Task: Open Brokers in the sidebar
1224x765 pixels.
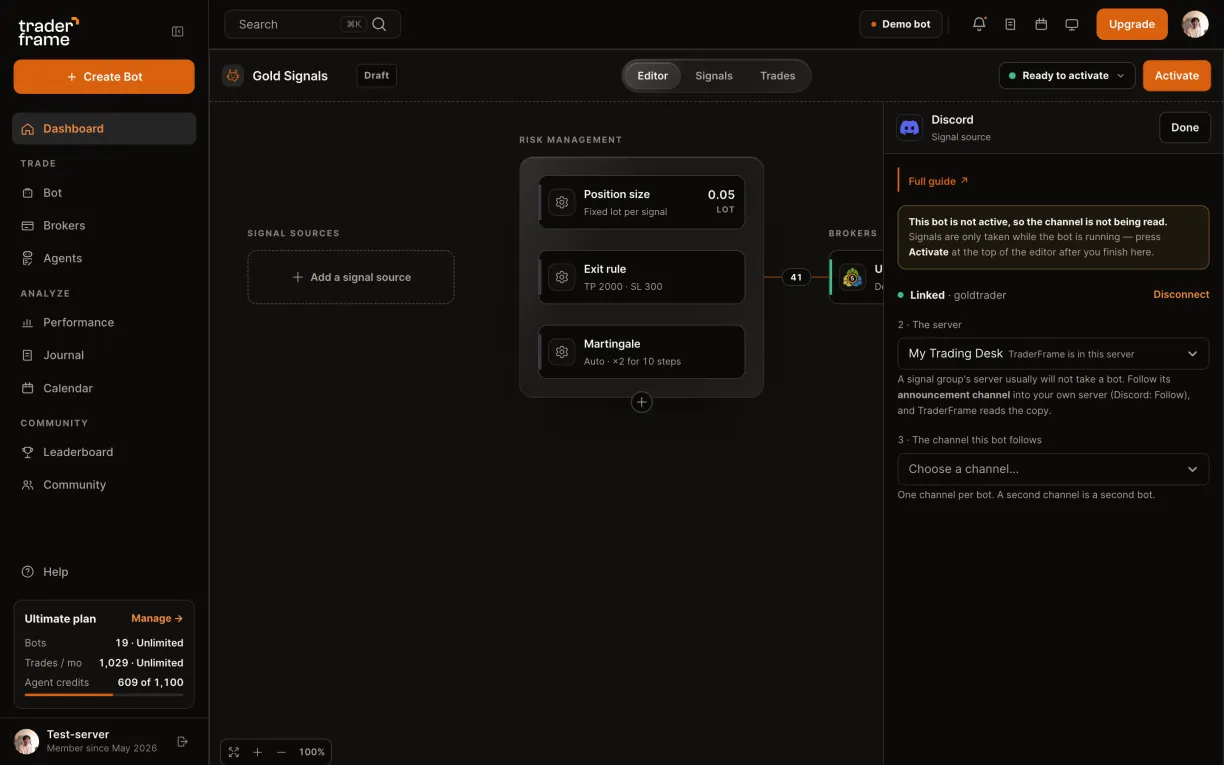Action: click(x=104, y=225)
